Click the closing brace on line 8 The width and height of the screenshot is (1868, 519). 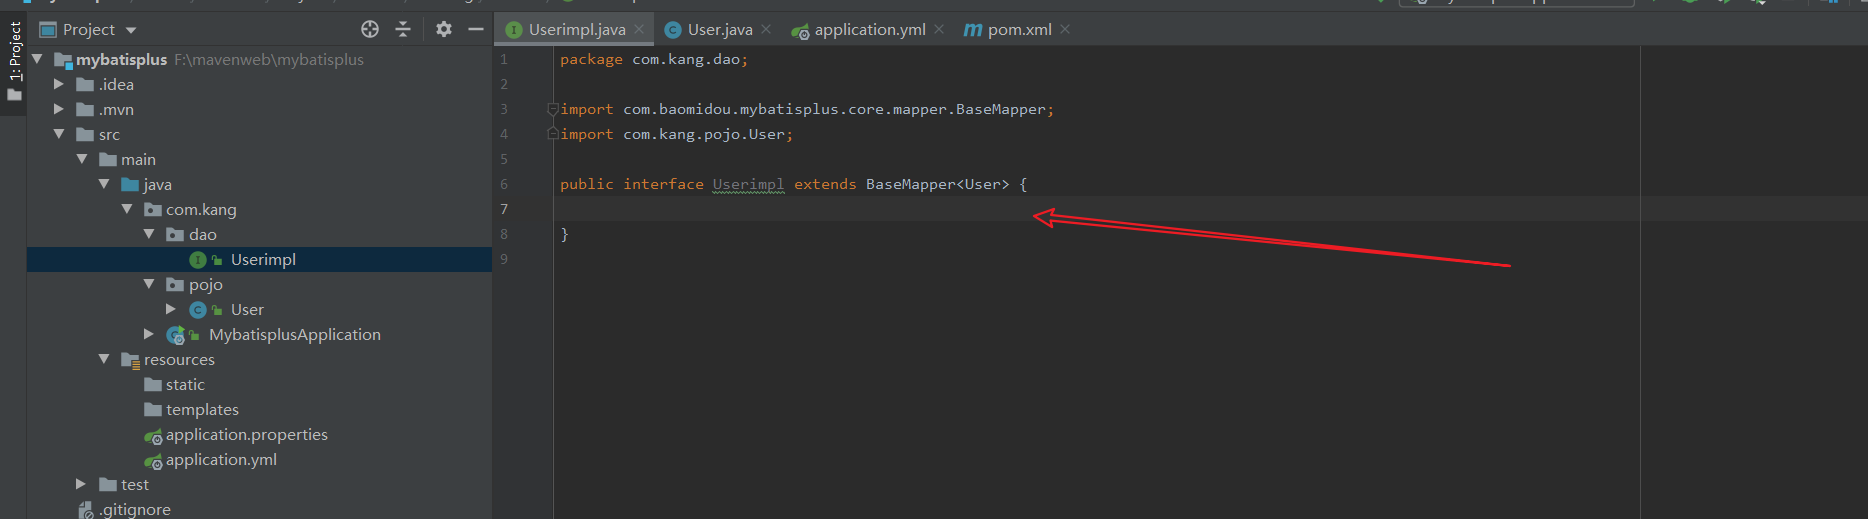click(x=564, y=234)
